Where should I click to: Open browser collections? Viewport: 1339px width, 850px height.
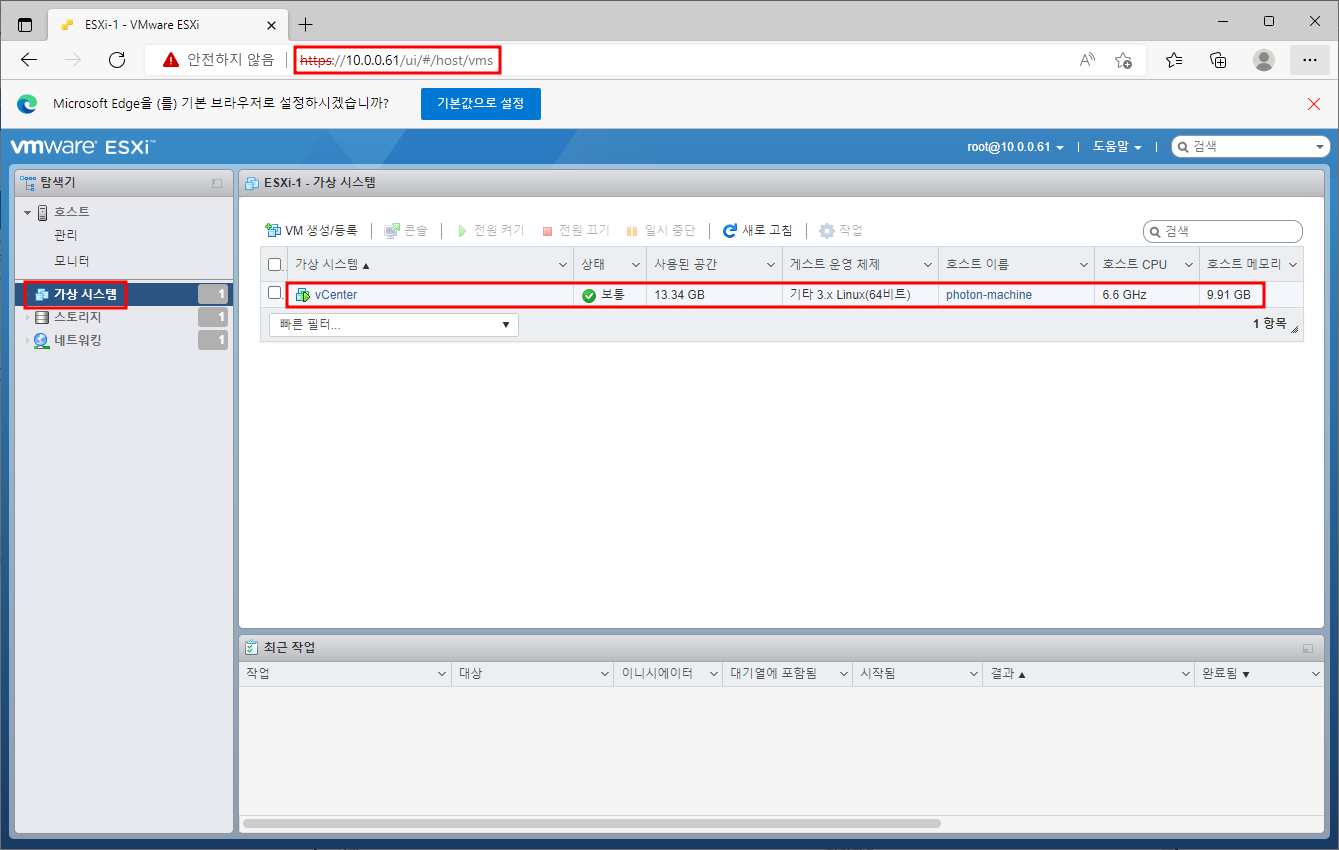pyautogui.click(x=1218, y=60)
